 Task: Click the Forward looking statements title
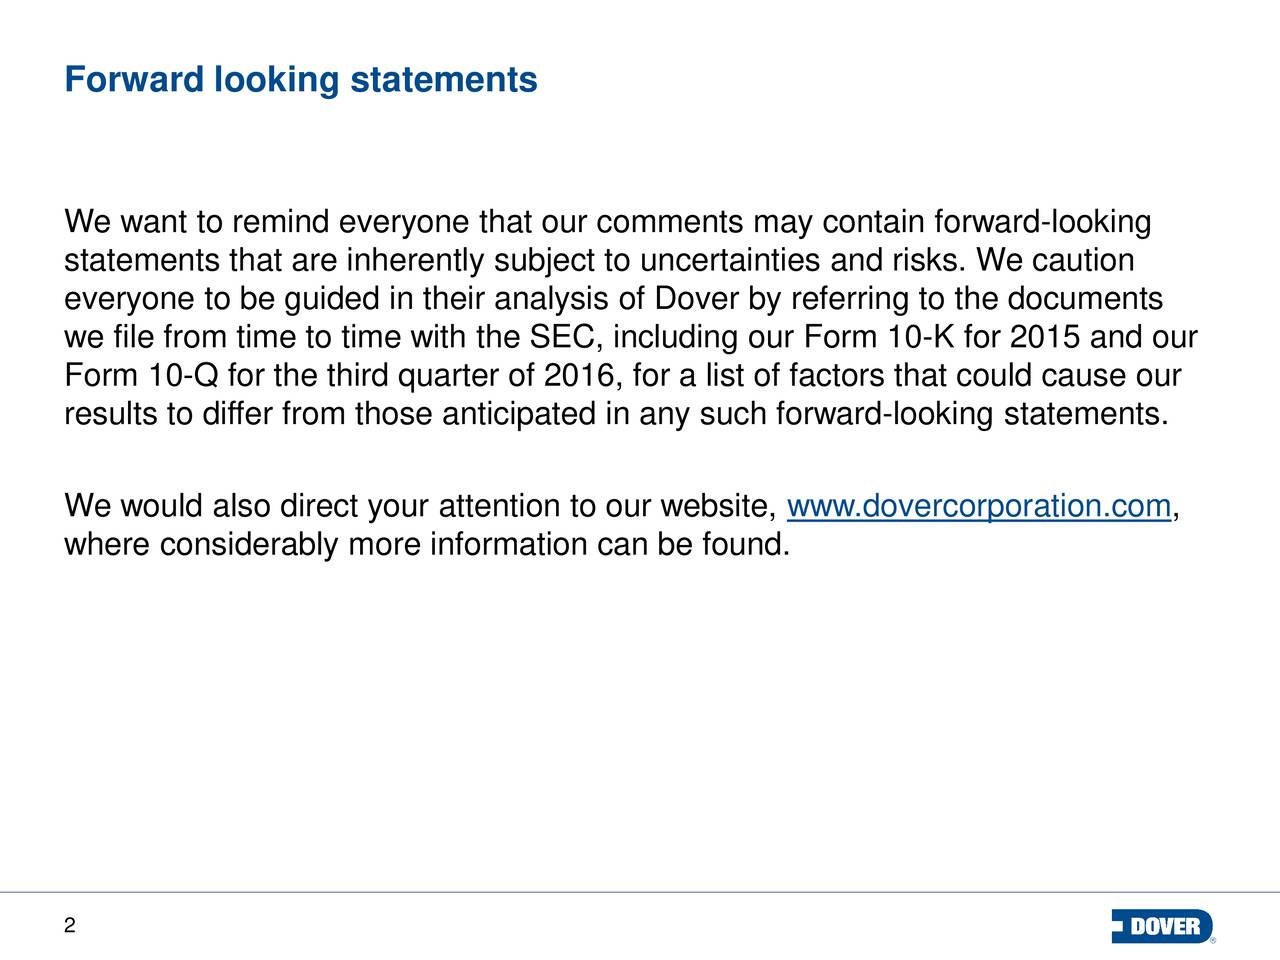tap(300, 79)
